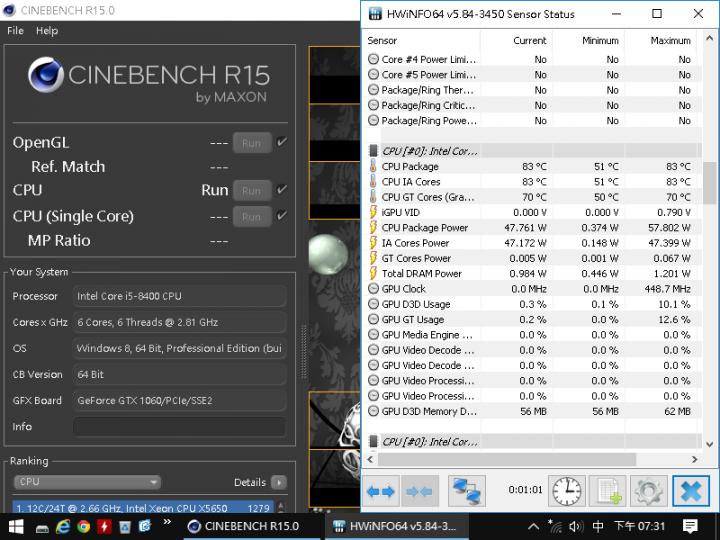Click the Cinebench R15 logo sphere
Image resolution: width=720 pixels, height=540 pixels.
pyautogui.click(x=45, y=74)
